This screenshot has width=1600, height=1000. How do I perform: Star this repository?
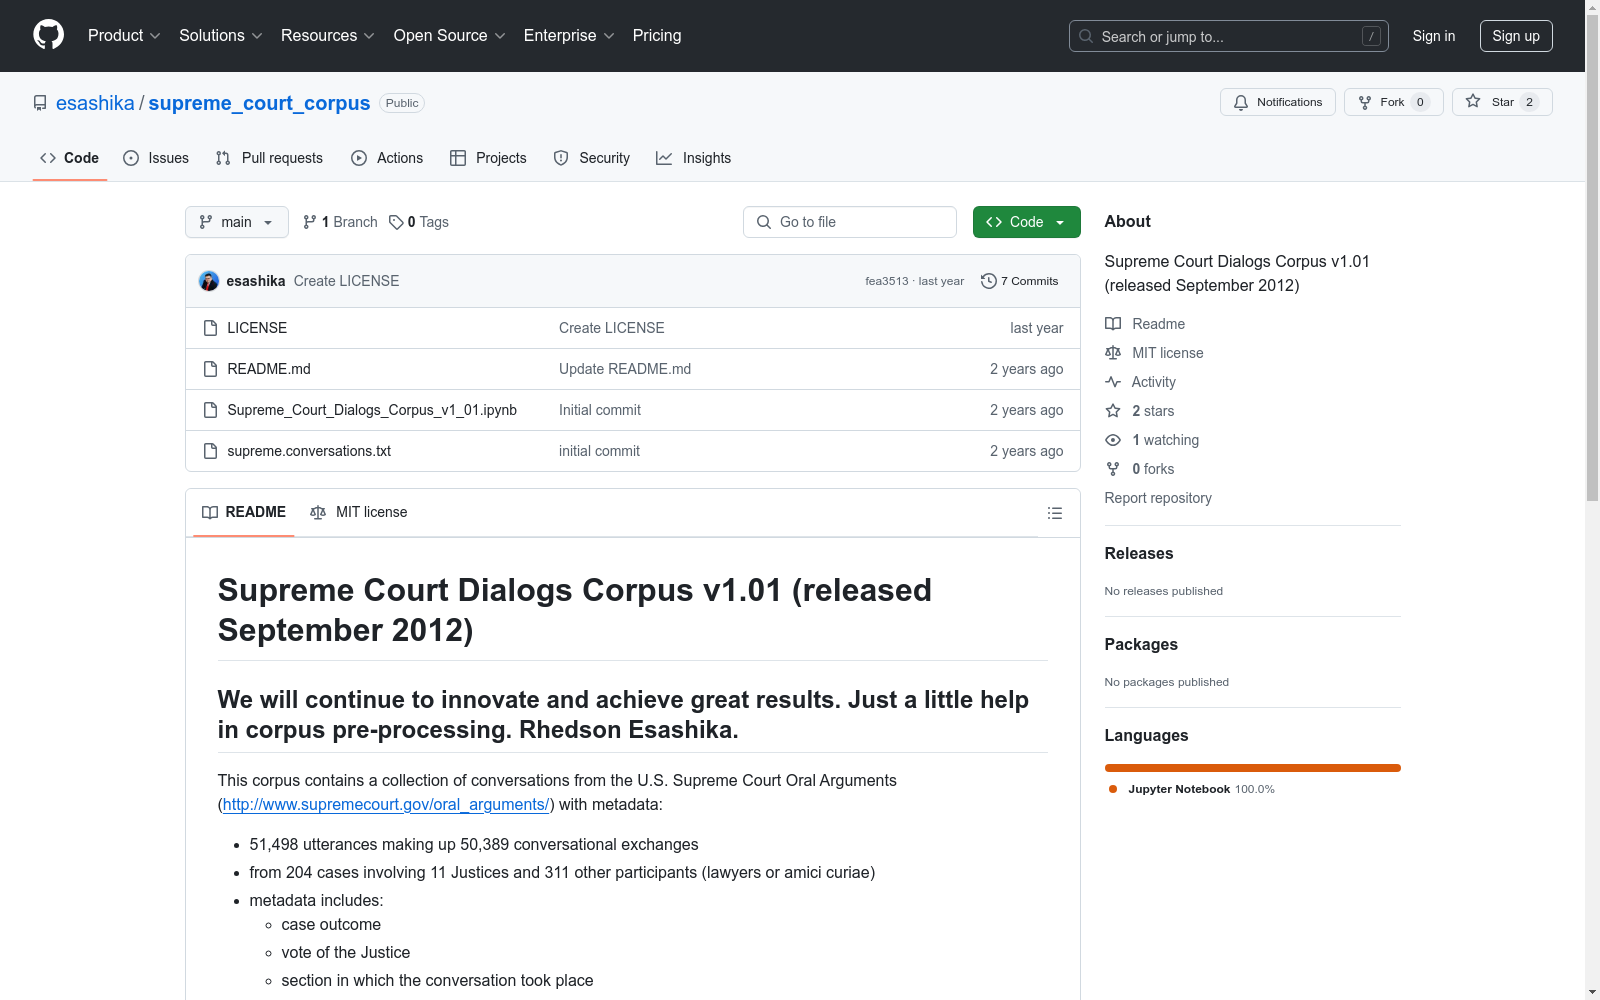[x=1502, y=102]
